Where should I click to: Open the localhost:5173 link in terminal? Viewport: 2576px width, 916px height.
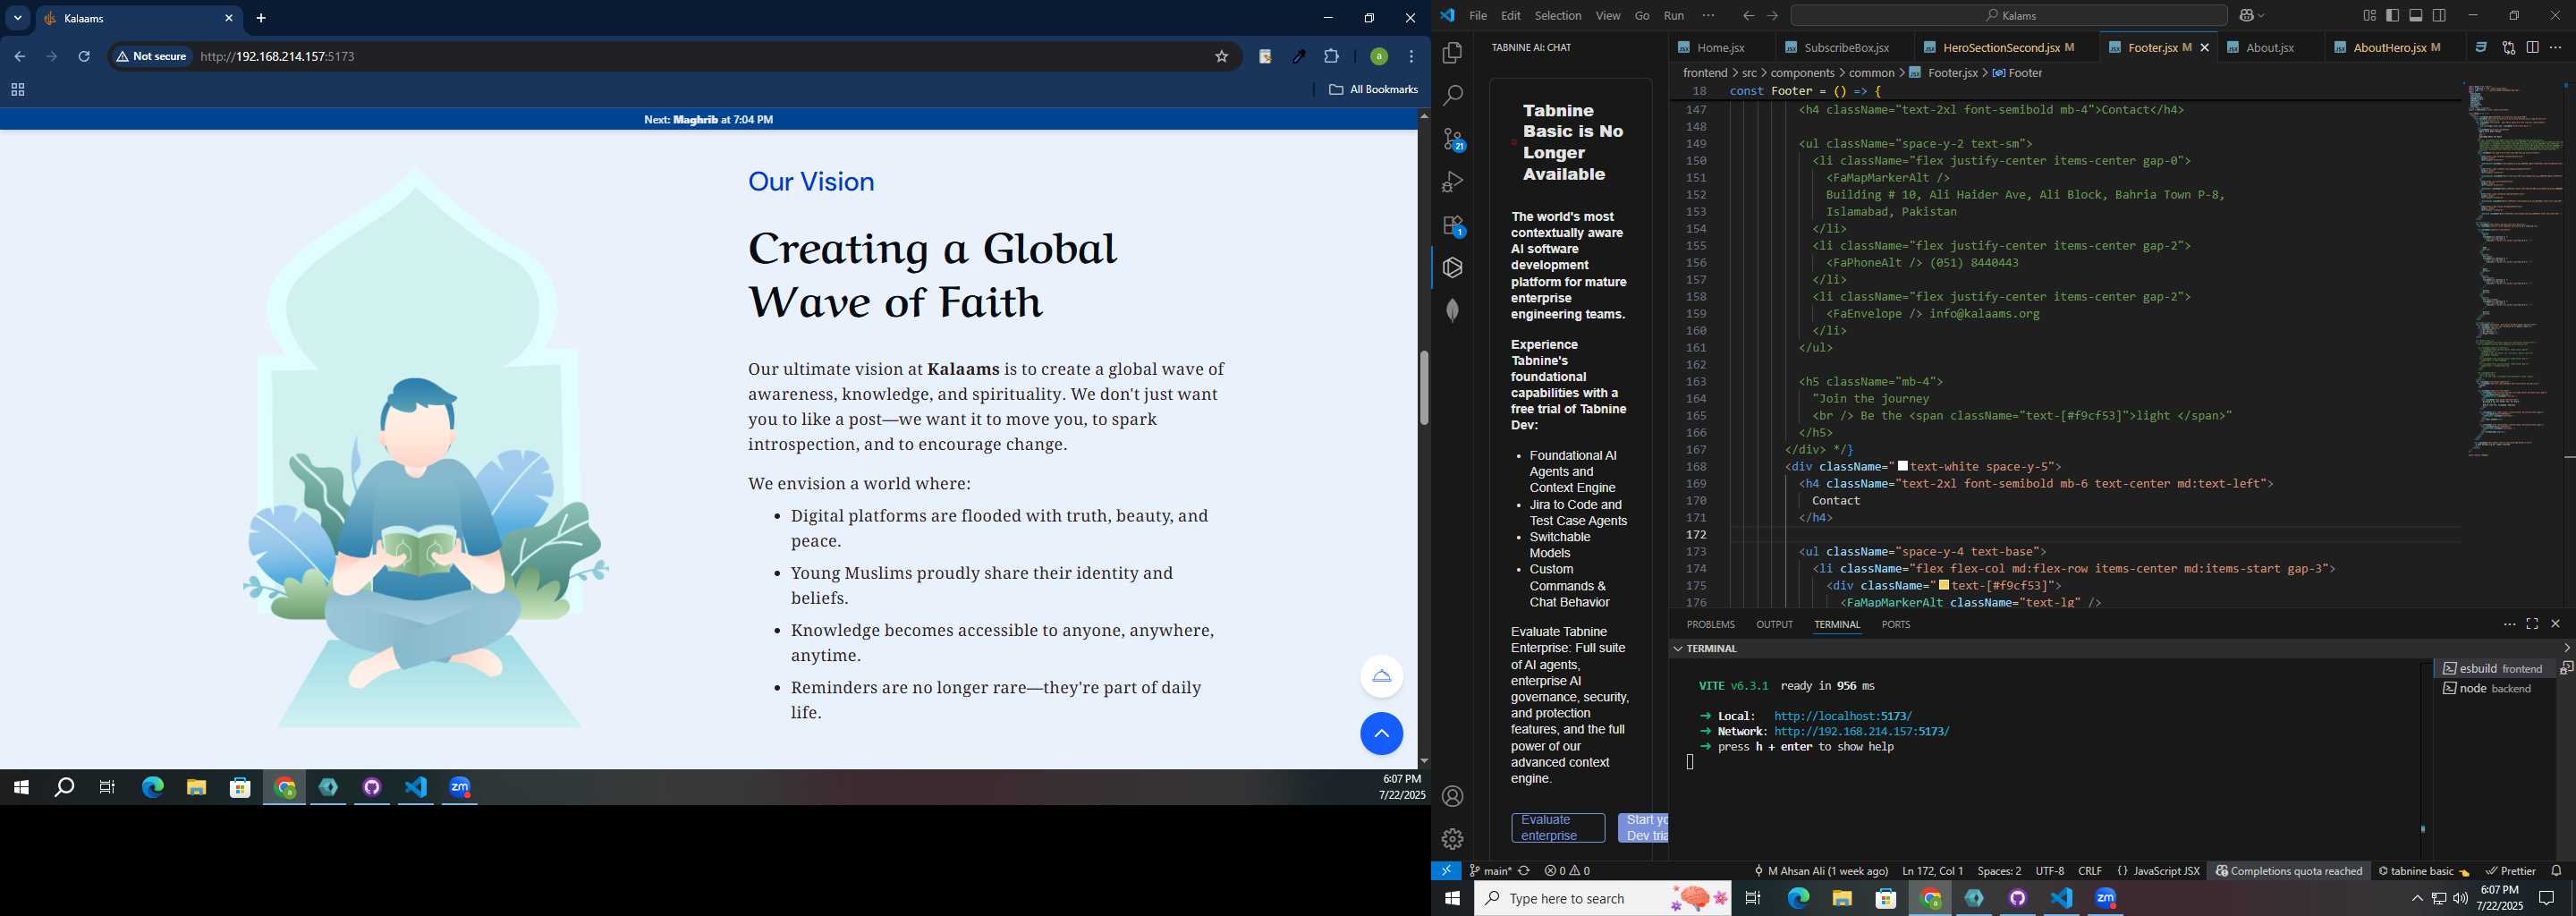[1843, 716]
